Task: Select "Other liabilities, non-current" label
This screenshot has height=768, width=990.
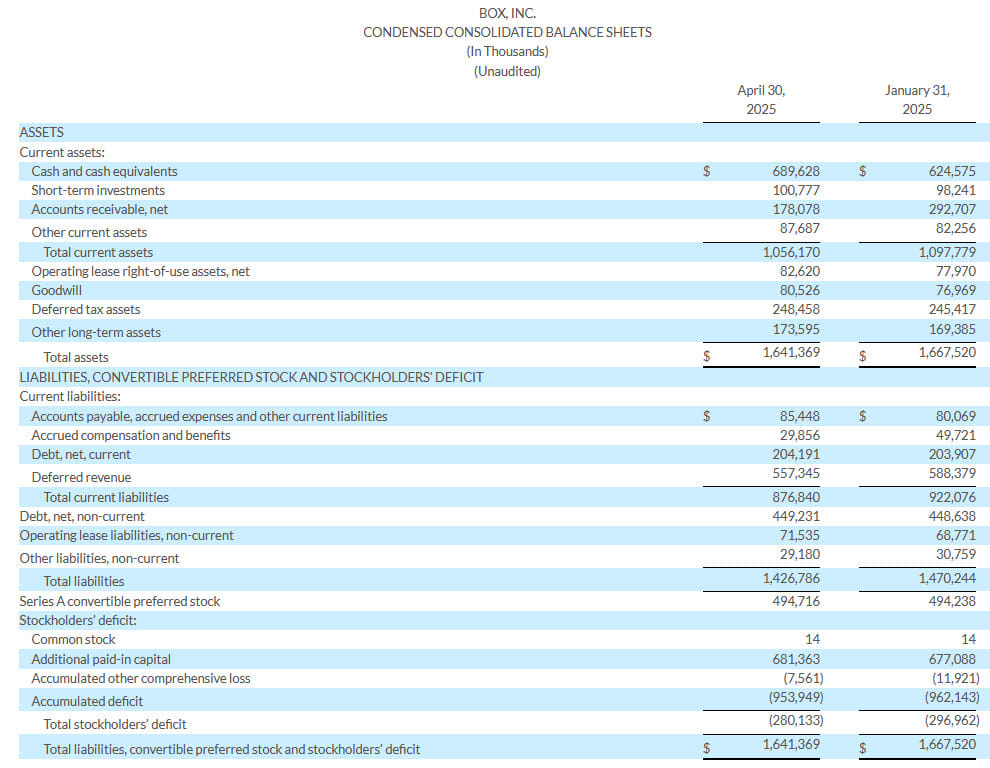Action: click(99, 558)
